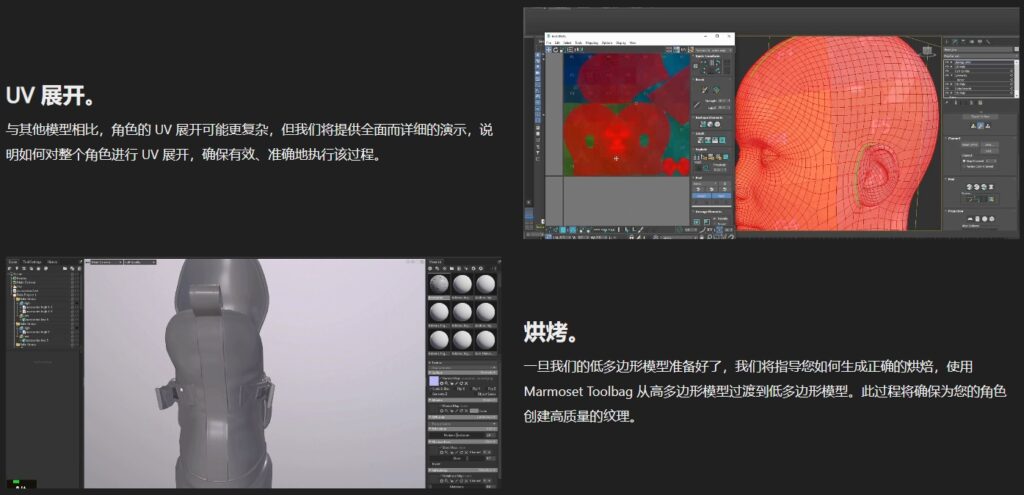Open the Modifier List dropdown
Screen dimensions: 1024x495
(980, 56)
